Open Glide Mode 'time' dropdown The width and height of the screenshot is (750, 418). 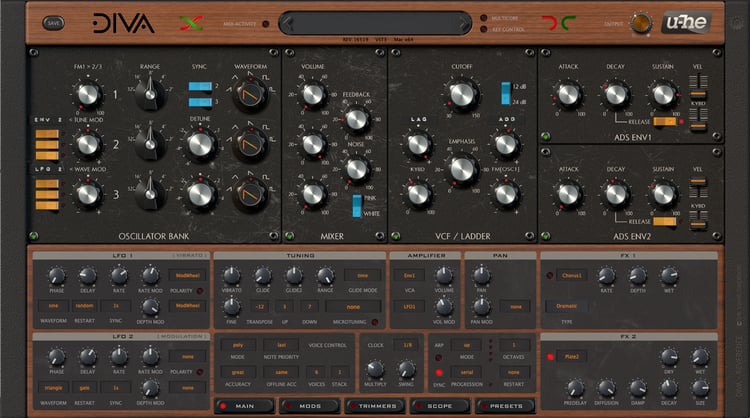tap(363, 275)
